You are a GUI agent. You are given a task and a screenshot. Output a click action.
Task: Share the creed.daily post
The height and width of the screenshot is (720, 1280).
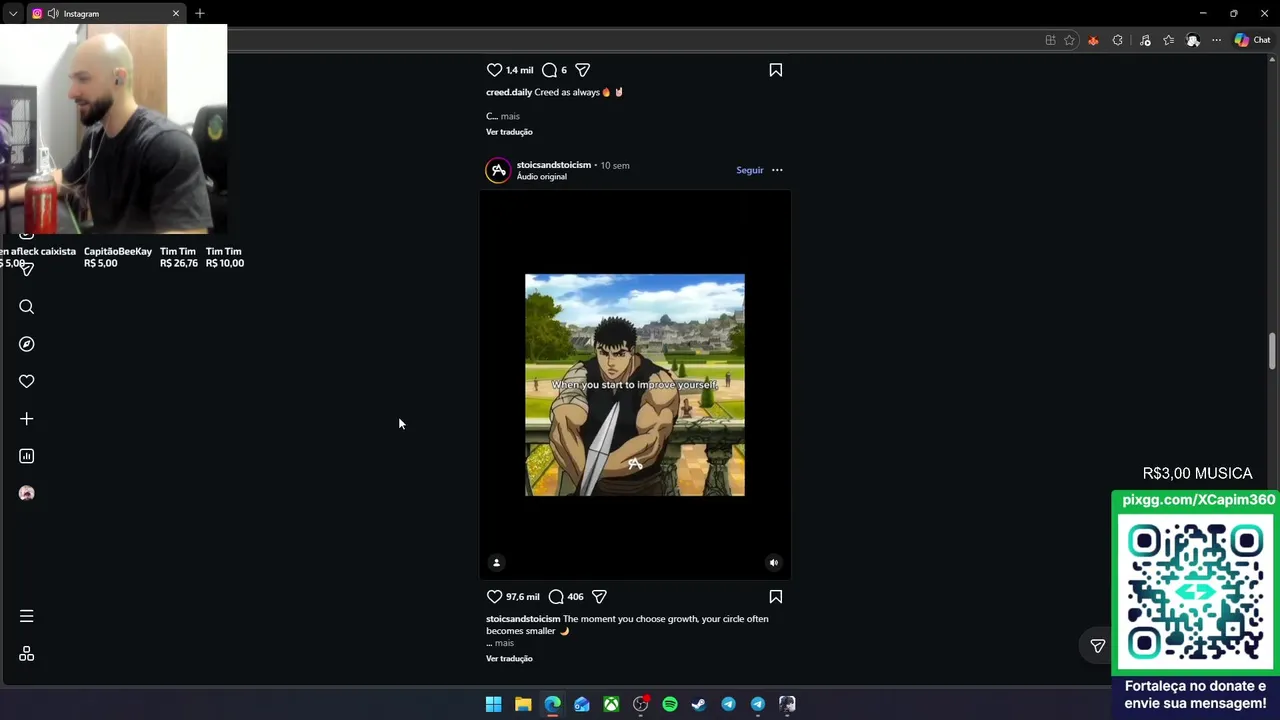pos(582,70)
